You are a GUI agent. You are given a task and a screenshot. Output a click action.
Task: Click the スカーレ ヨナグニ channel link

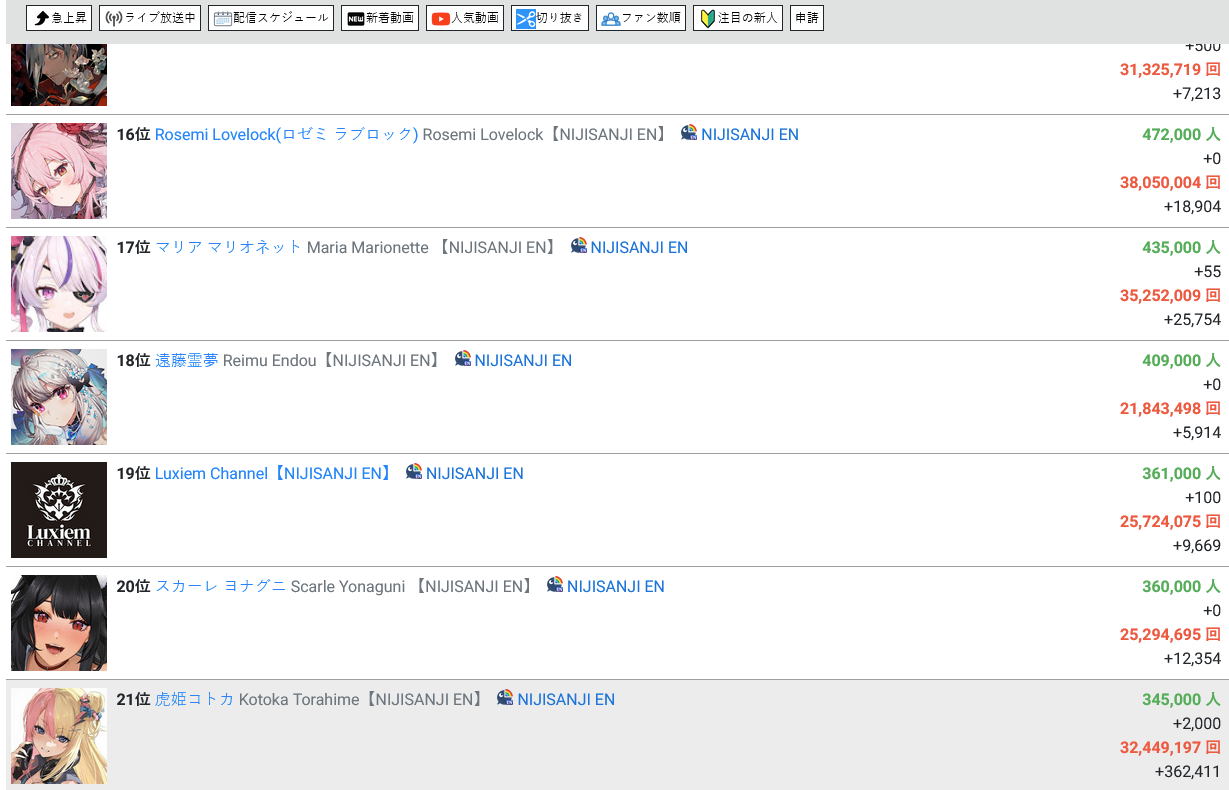click(220, 586)
